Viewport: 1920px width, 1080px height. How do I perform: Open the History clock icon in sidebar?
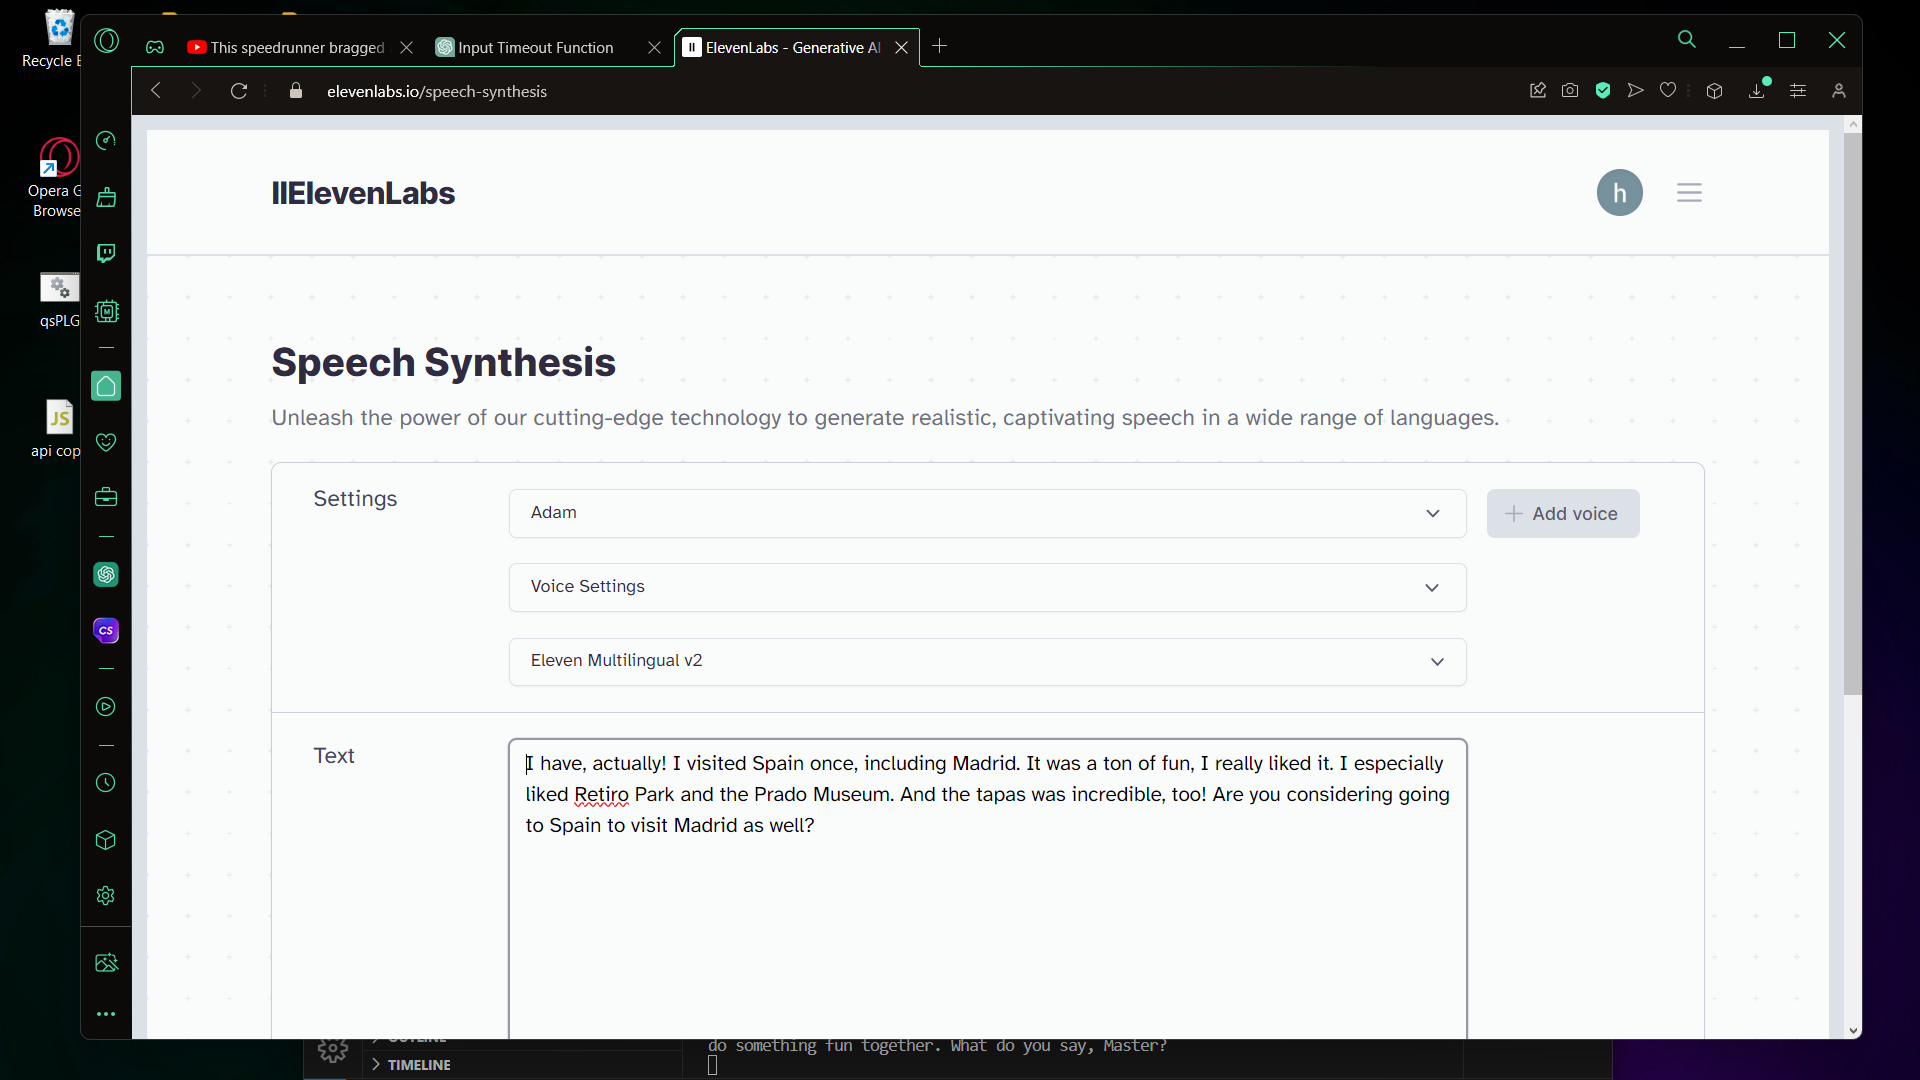106,783
